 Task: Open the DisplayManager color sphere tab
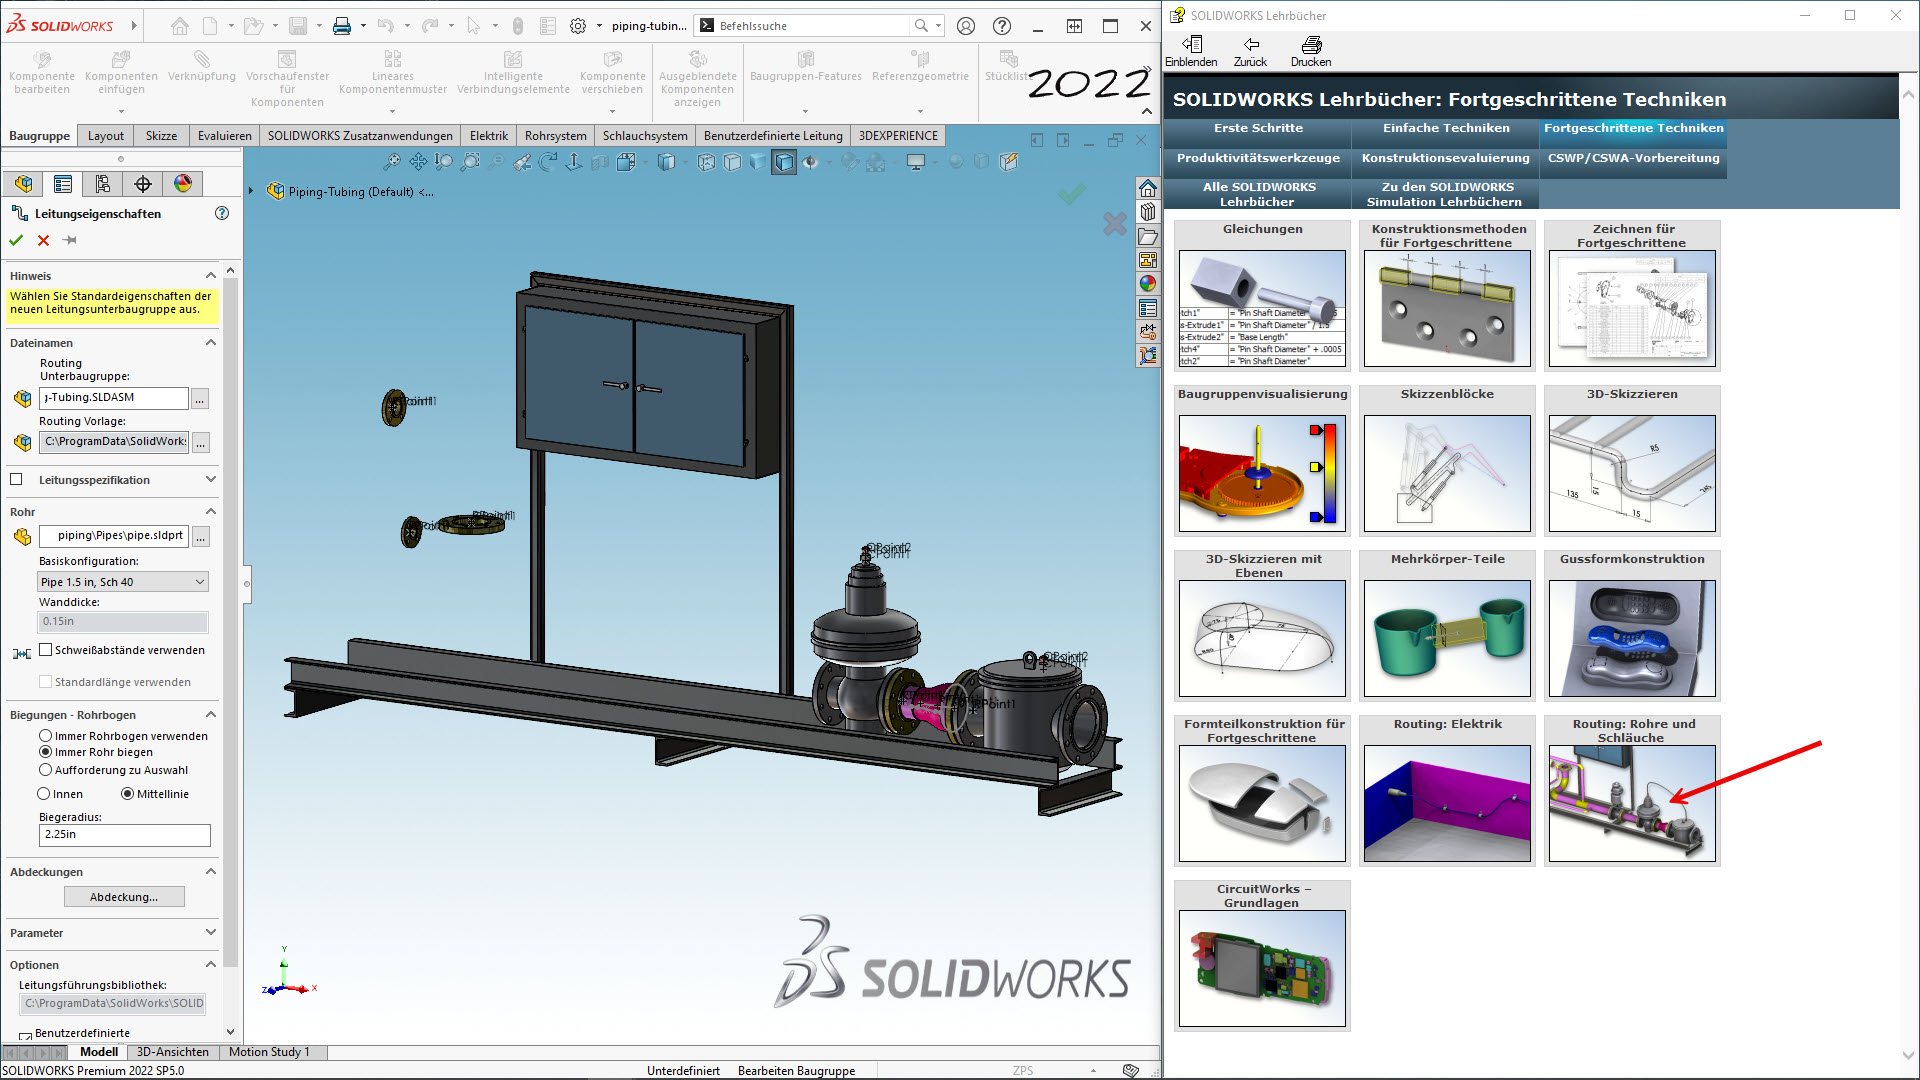[183, 184]
